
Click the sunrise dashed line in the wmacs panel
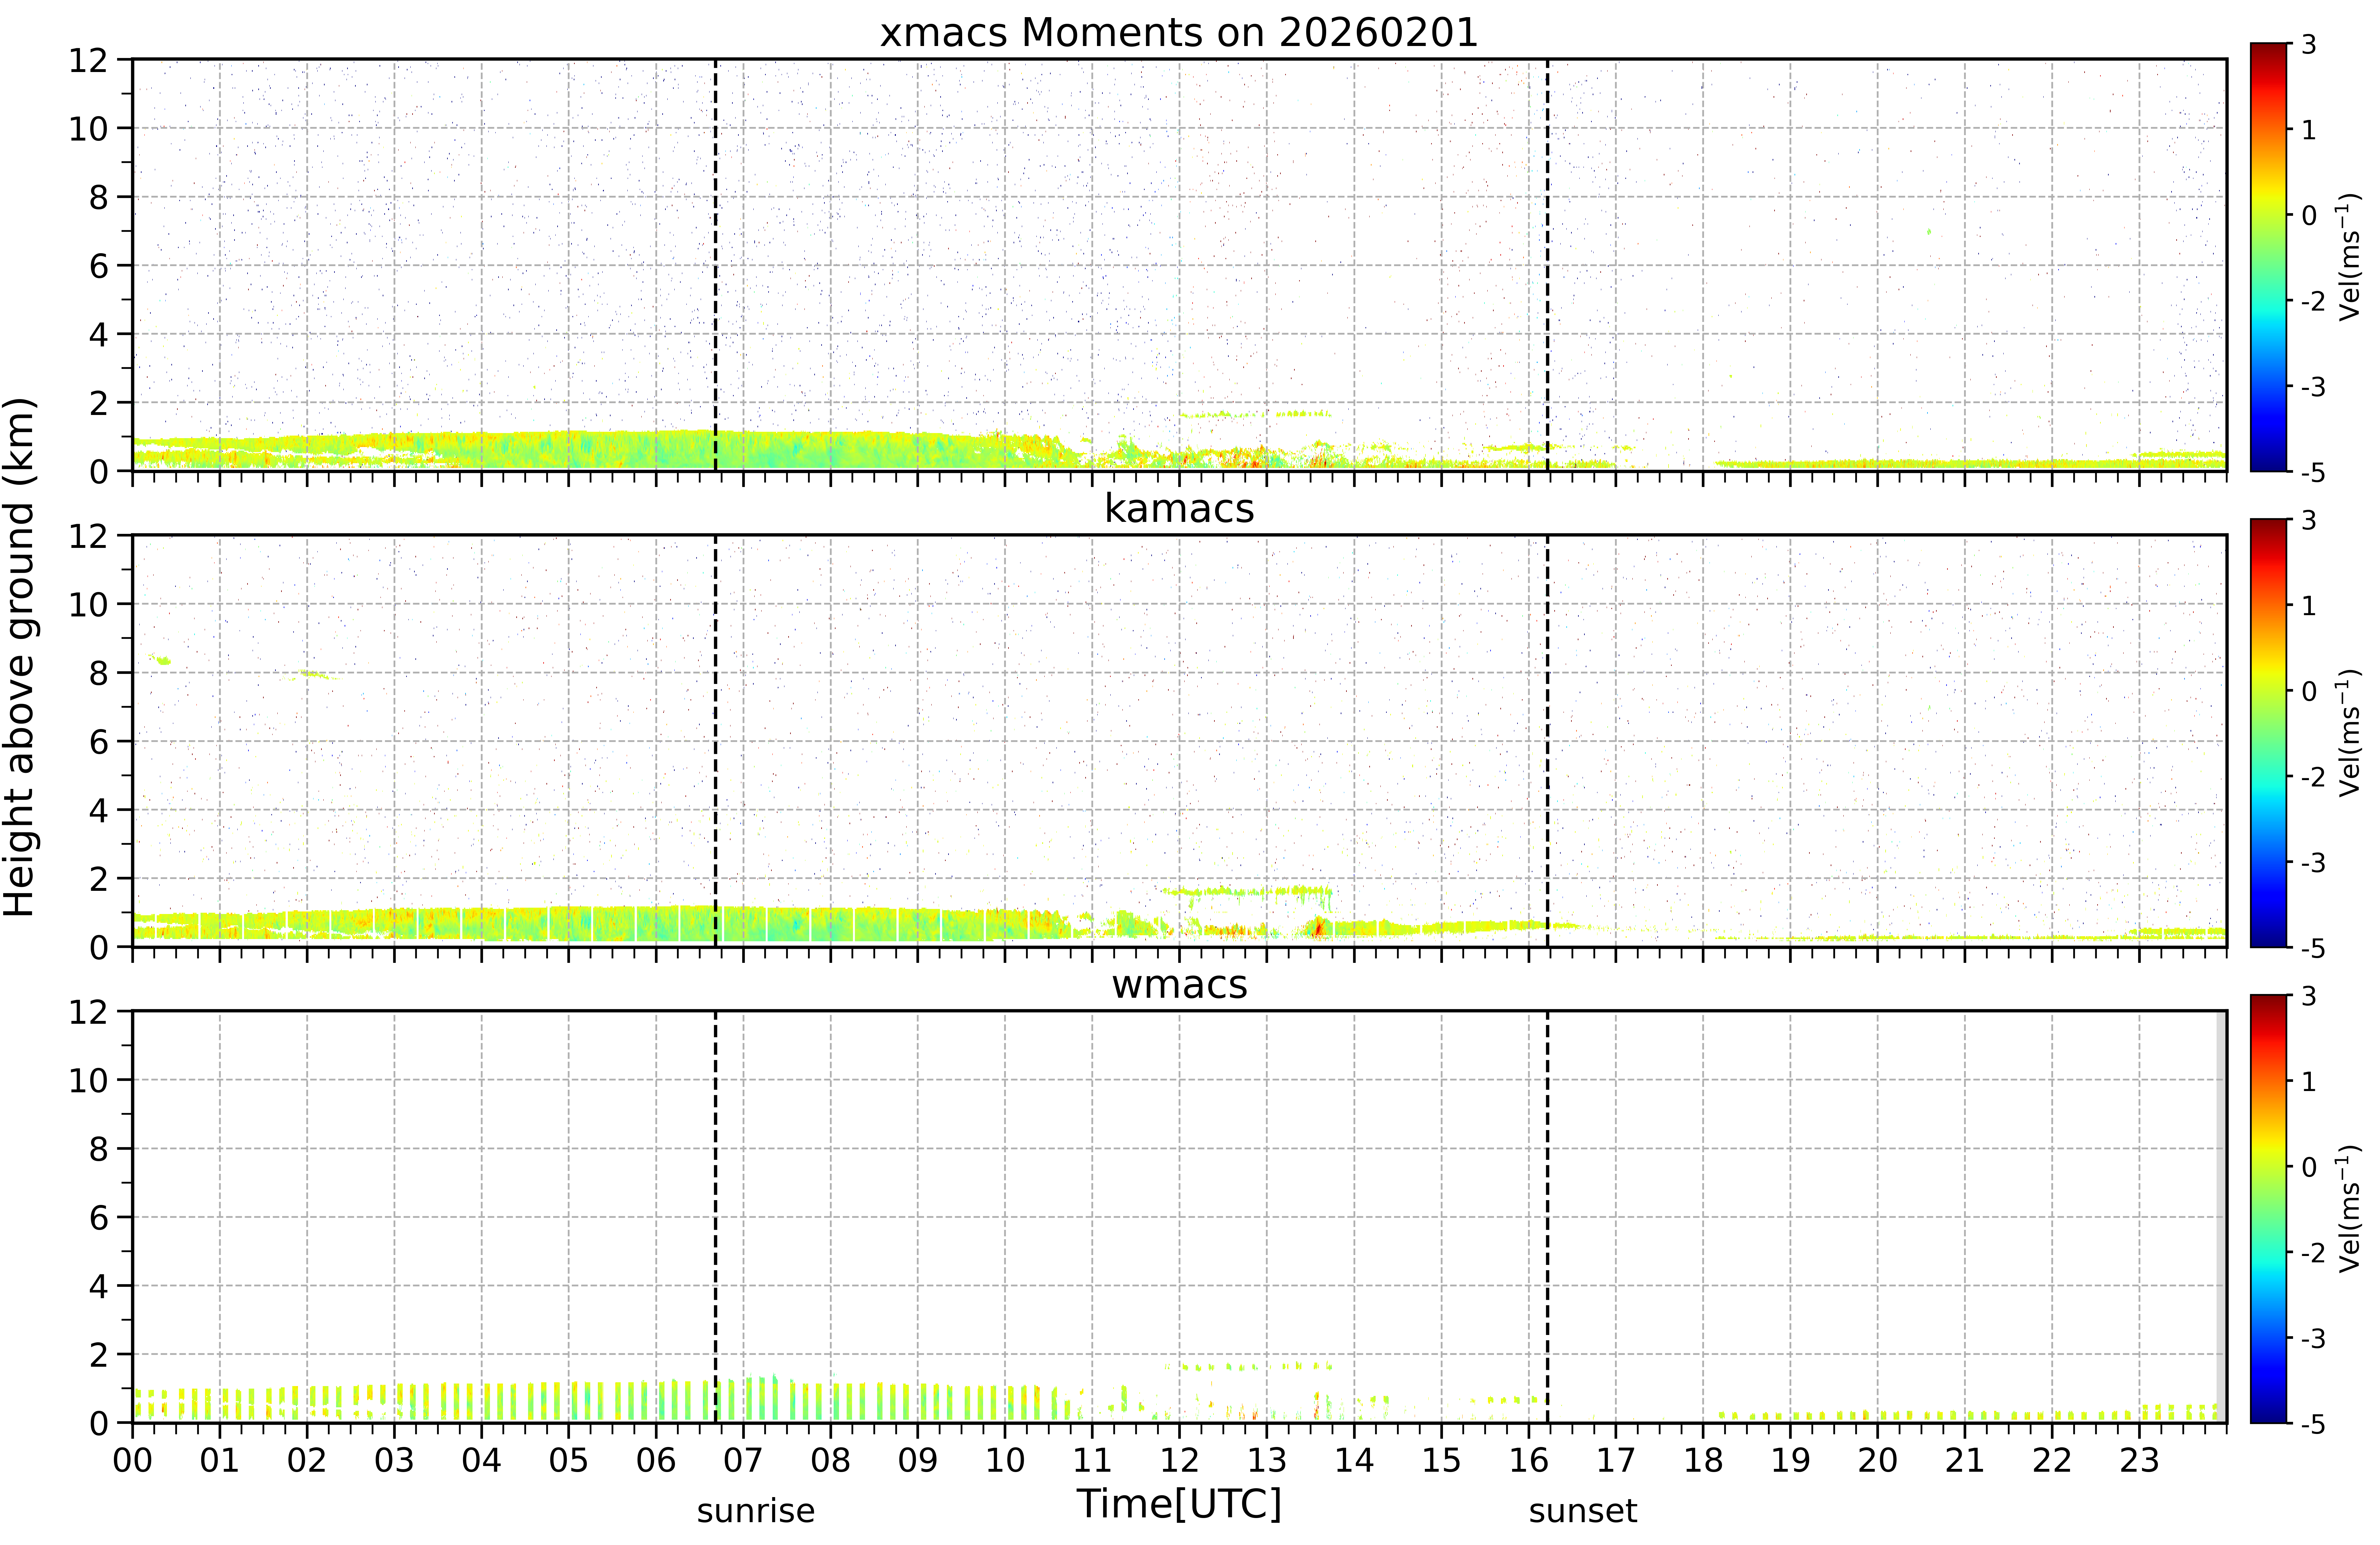[715, 1217]
